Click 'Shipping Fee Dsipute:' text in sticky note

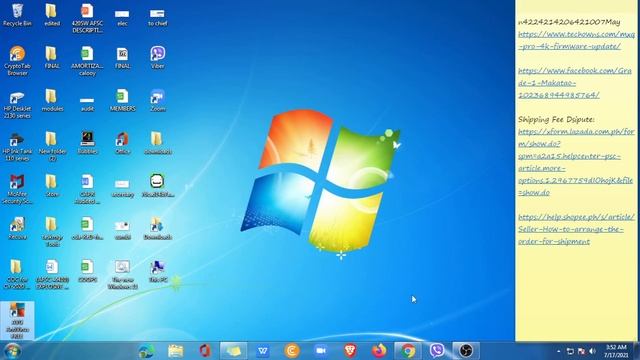tap(556, 119)
